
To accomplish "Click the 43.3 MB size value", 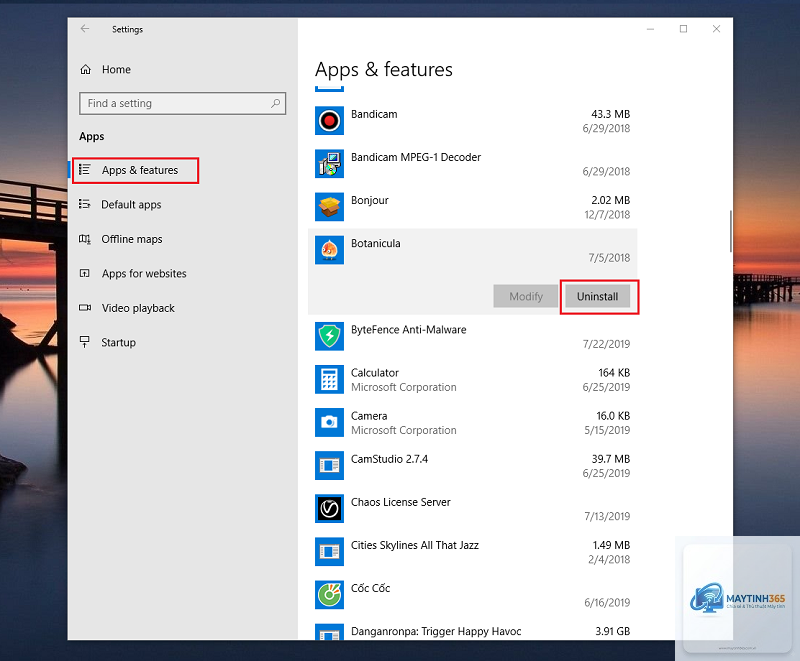I will click(610, 114).
